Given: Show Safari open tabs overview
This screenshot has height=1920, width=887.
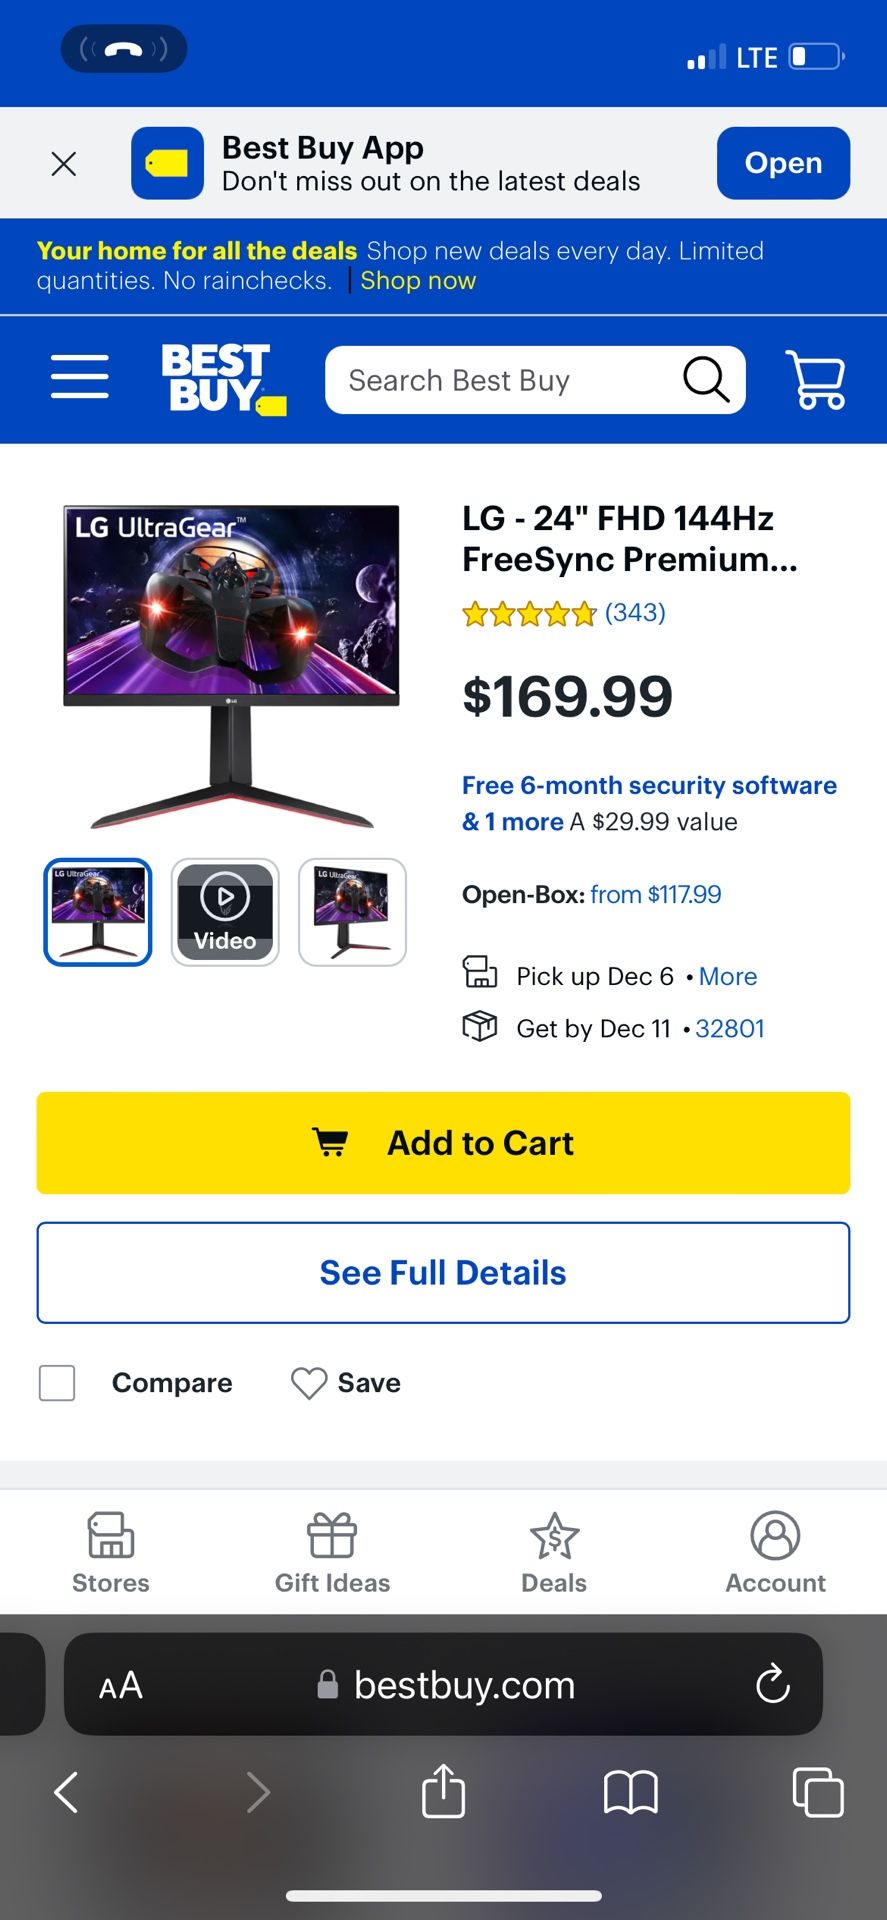Looking at the screenshot, I should (817, 1791).
